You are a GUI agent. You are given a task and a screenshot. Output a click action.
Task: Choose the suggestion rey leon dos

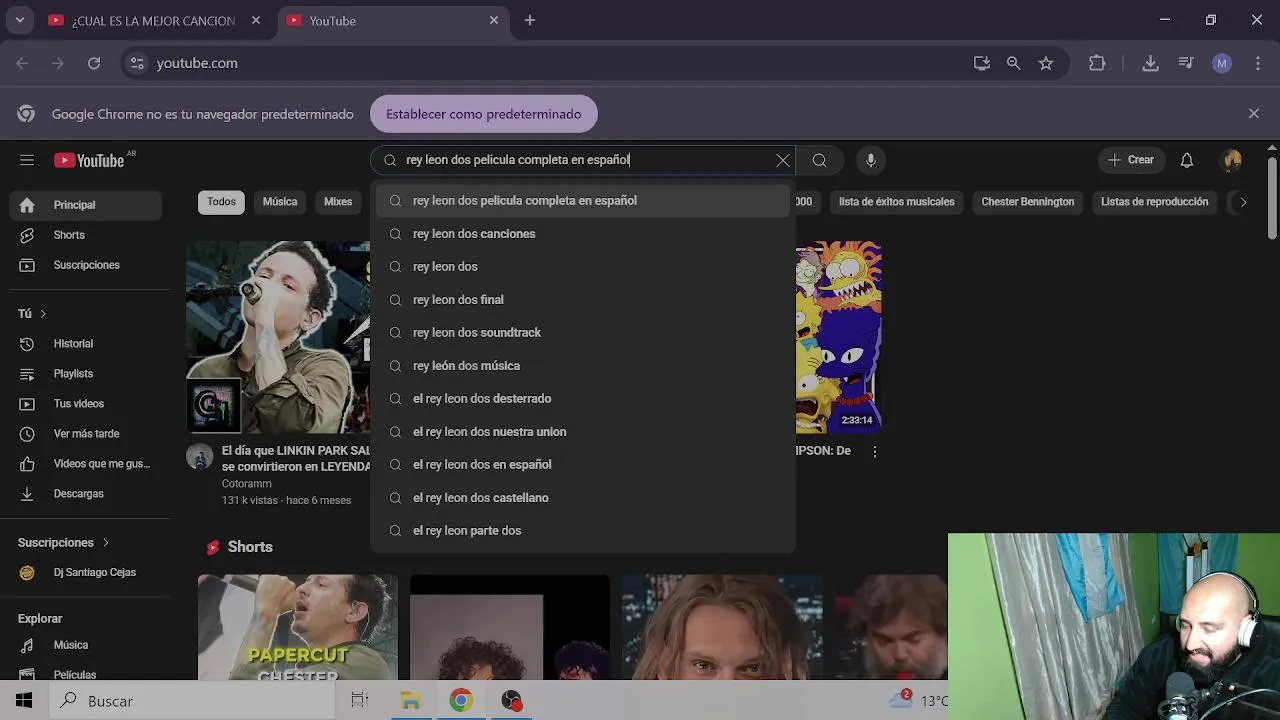click(583, 267)
